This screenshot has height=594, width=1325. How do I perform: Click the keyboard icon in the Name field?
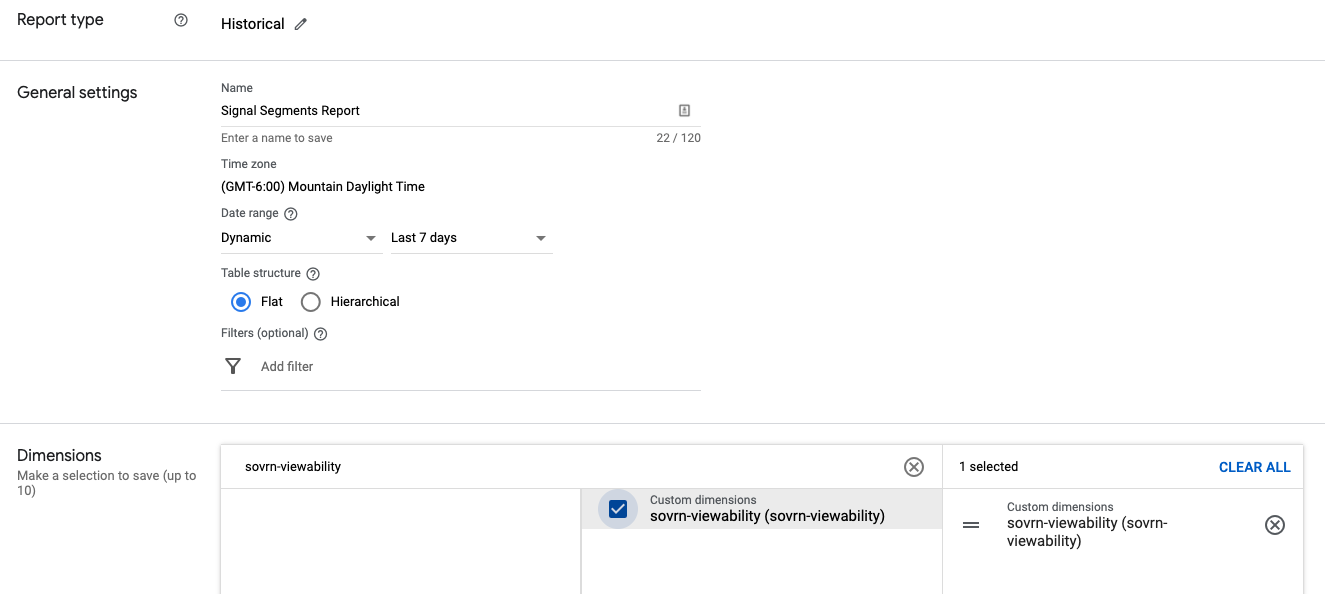(x=686, y=110)
